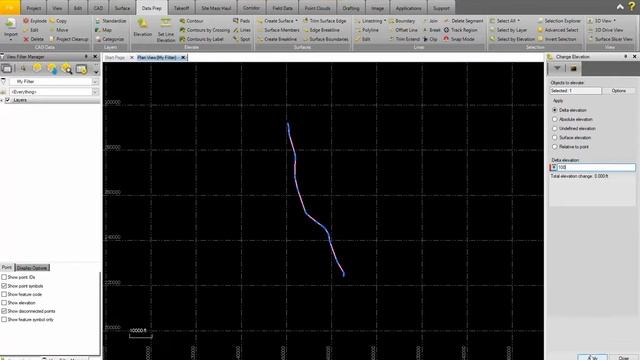
Task: Click Trim Surface Edge
Action: pos(324,21)
